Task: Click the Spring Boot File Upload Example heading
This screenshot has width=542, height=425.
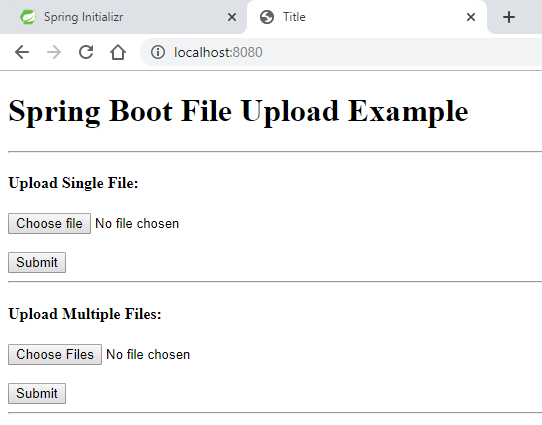Action: 239,111
